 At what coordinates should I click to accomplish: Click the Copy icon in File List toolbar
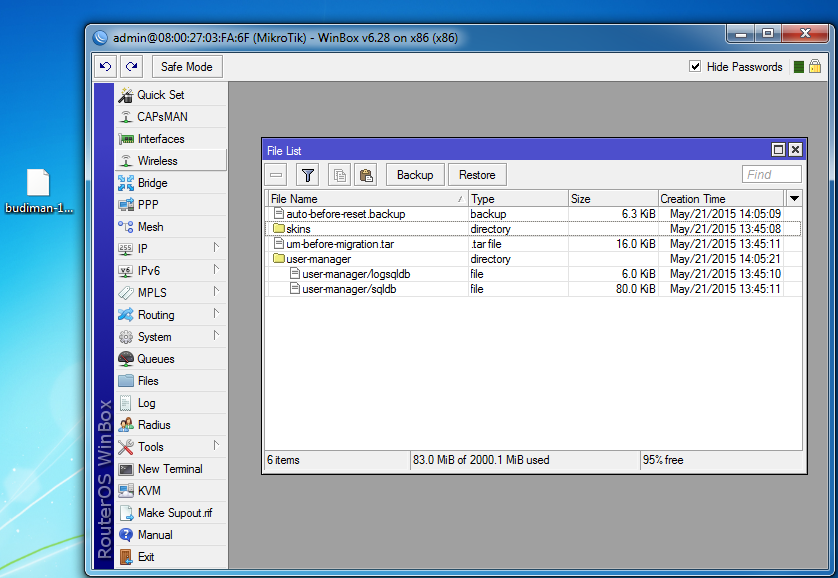pos(339,175)
